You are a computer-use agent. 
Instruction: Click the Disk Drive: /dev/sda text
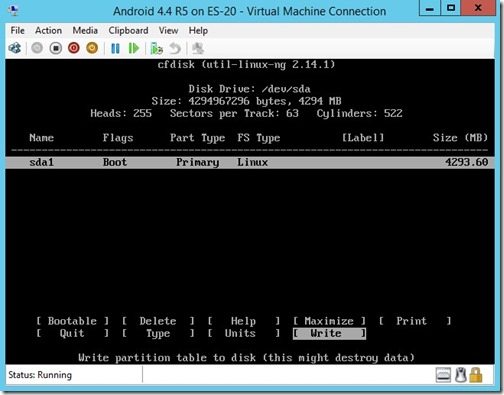pos(249,89)
